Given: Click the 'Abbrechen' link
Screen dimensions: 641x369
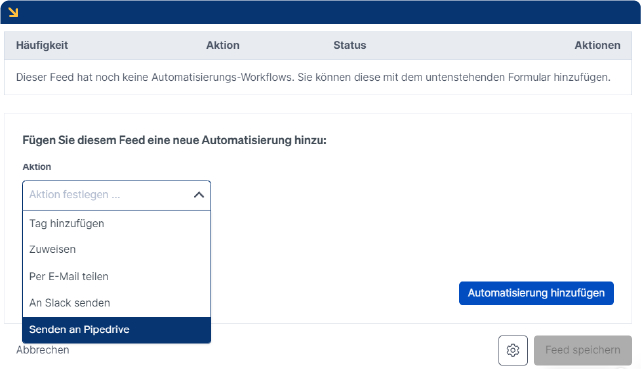Looking at the screenshot, I should (43, 350).
